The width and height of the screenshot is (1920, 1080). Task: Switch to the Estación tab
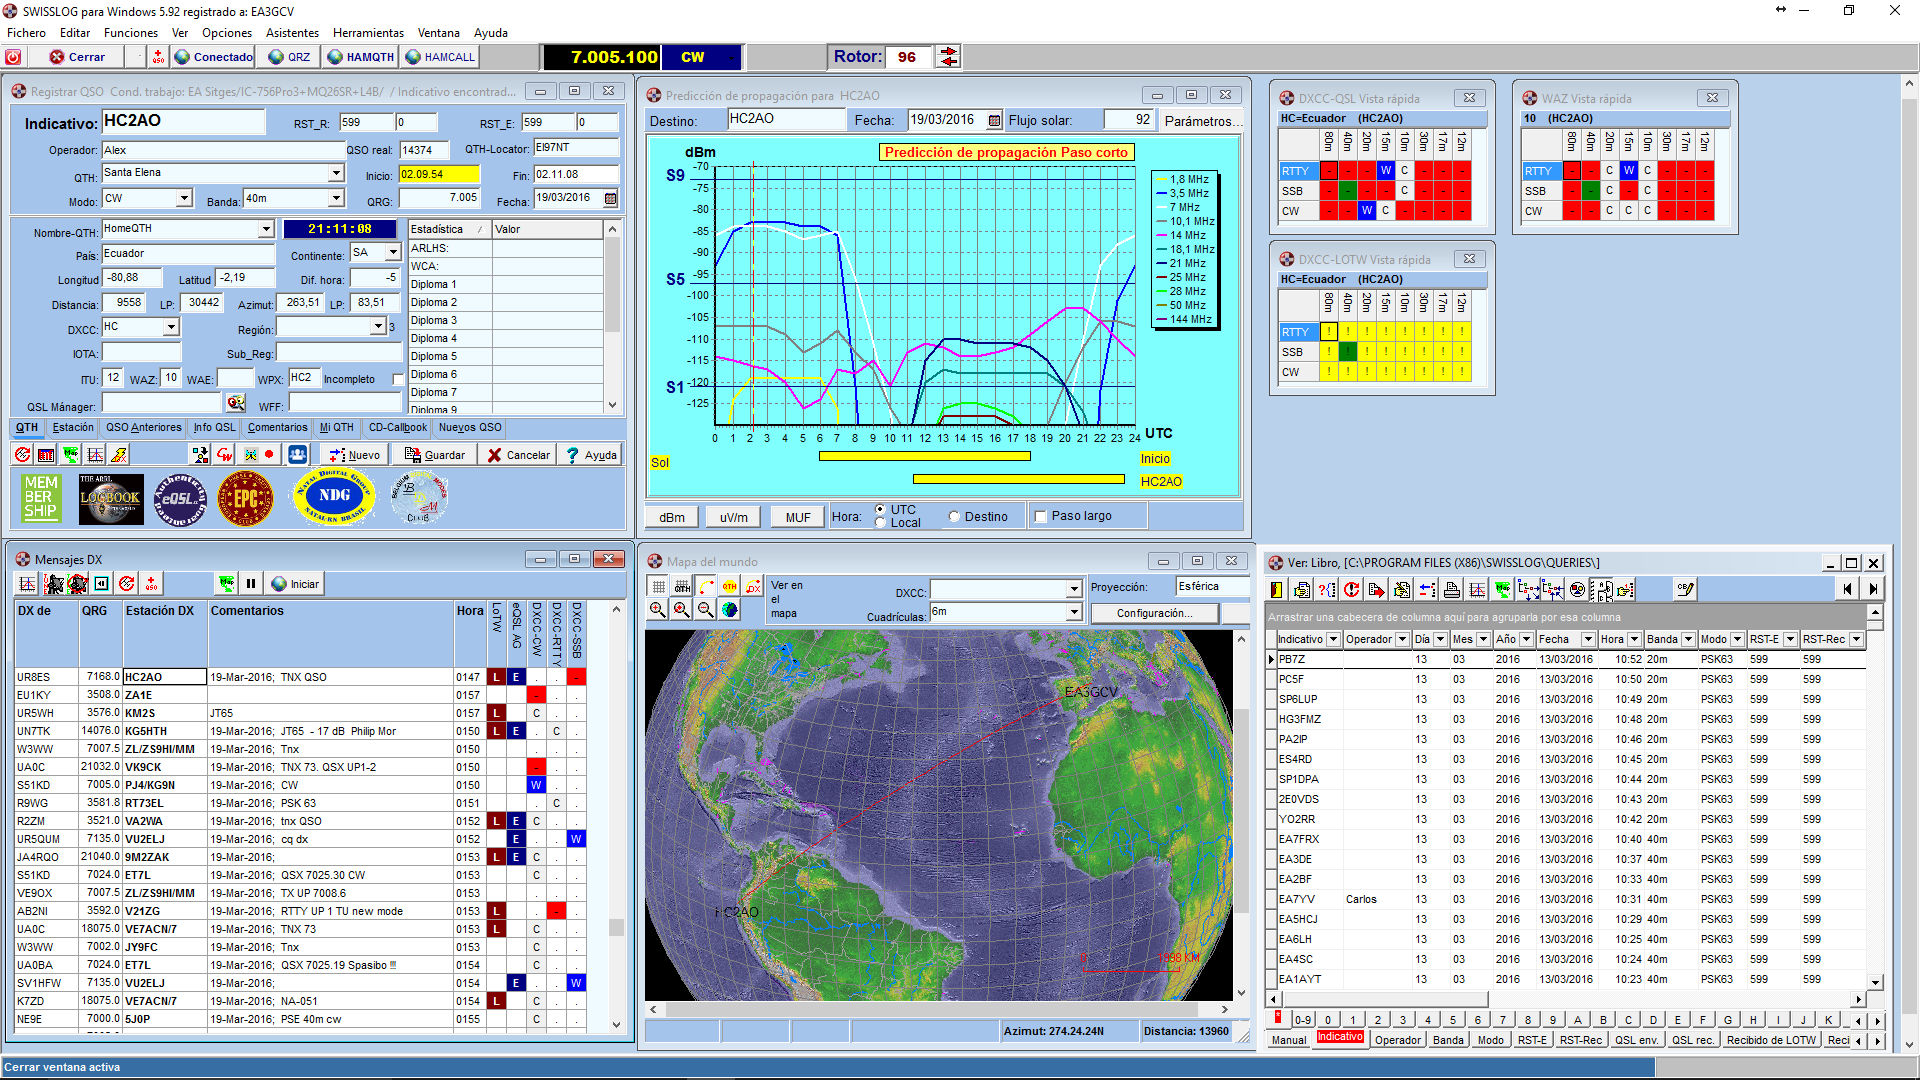(x=73, y=428)
